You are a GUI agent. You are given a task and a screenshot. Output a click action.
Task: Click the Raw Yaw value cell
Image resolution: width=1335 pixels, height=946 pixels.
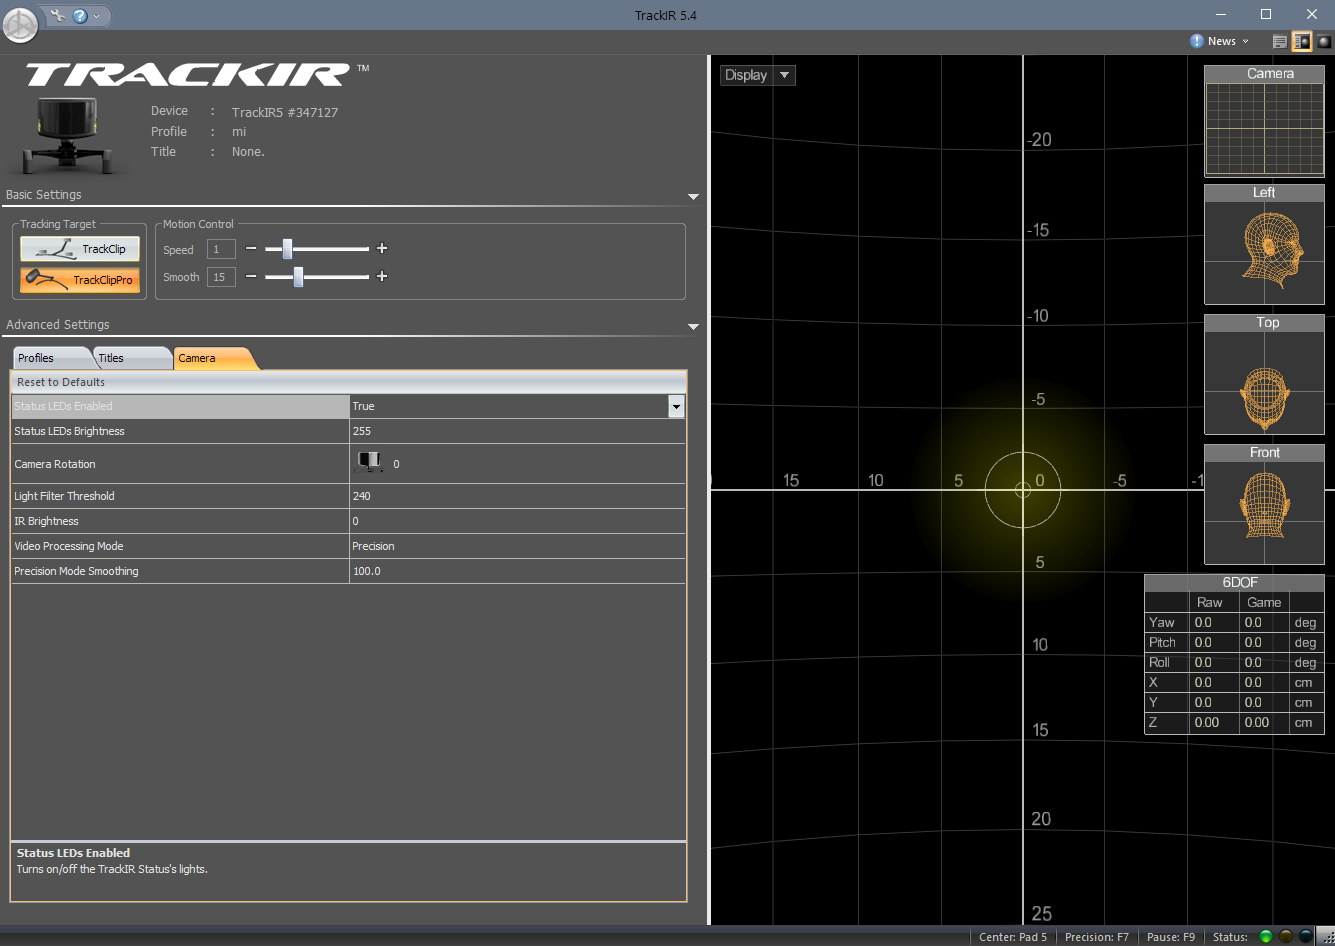tap(1214, 622)
